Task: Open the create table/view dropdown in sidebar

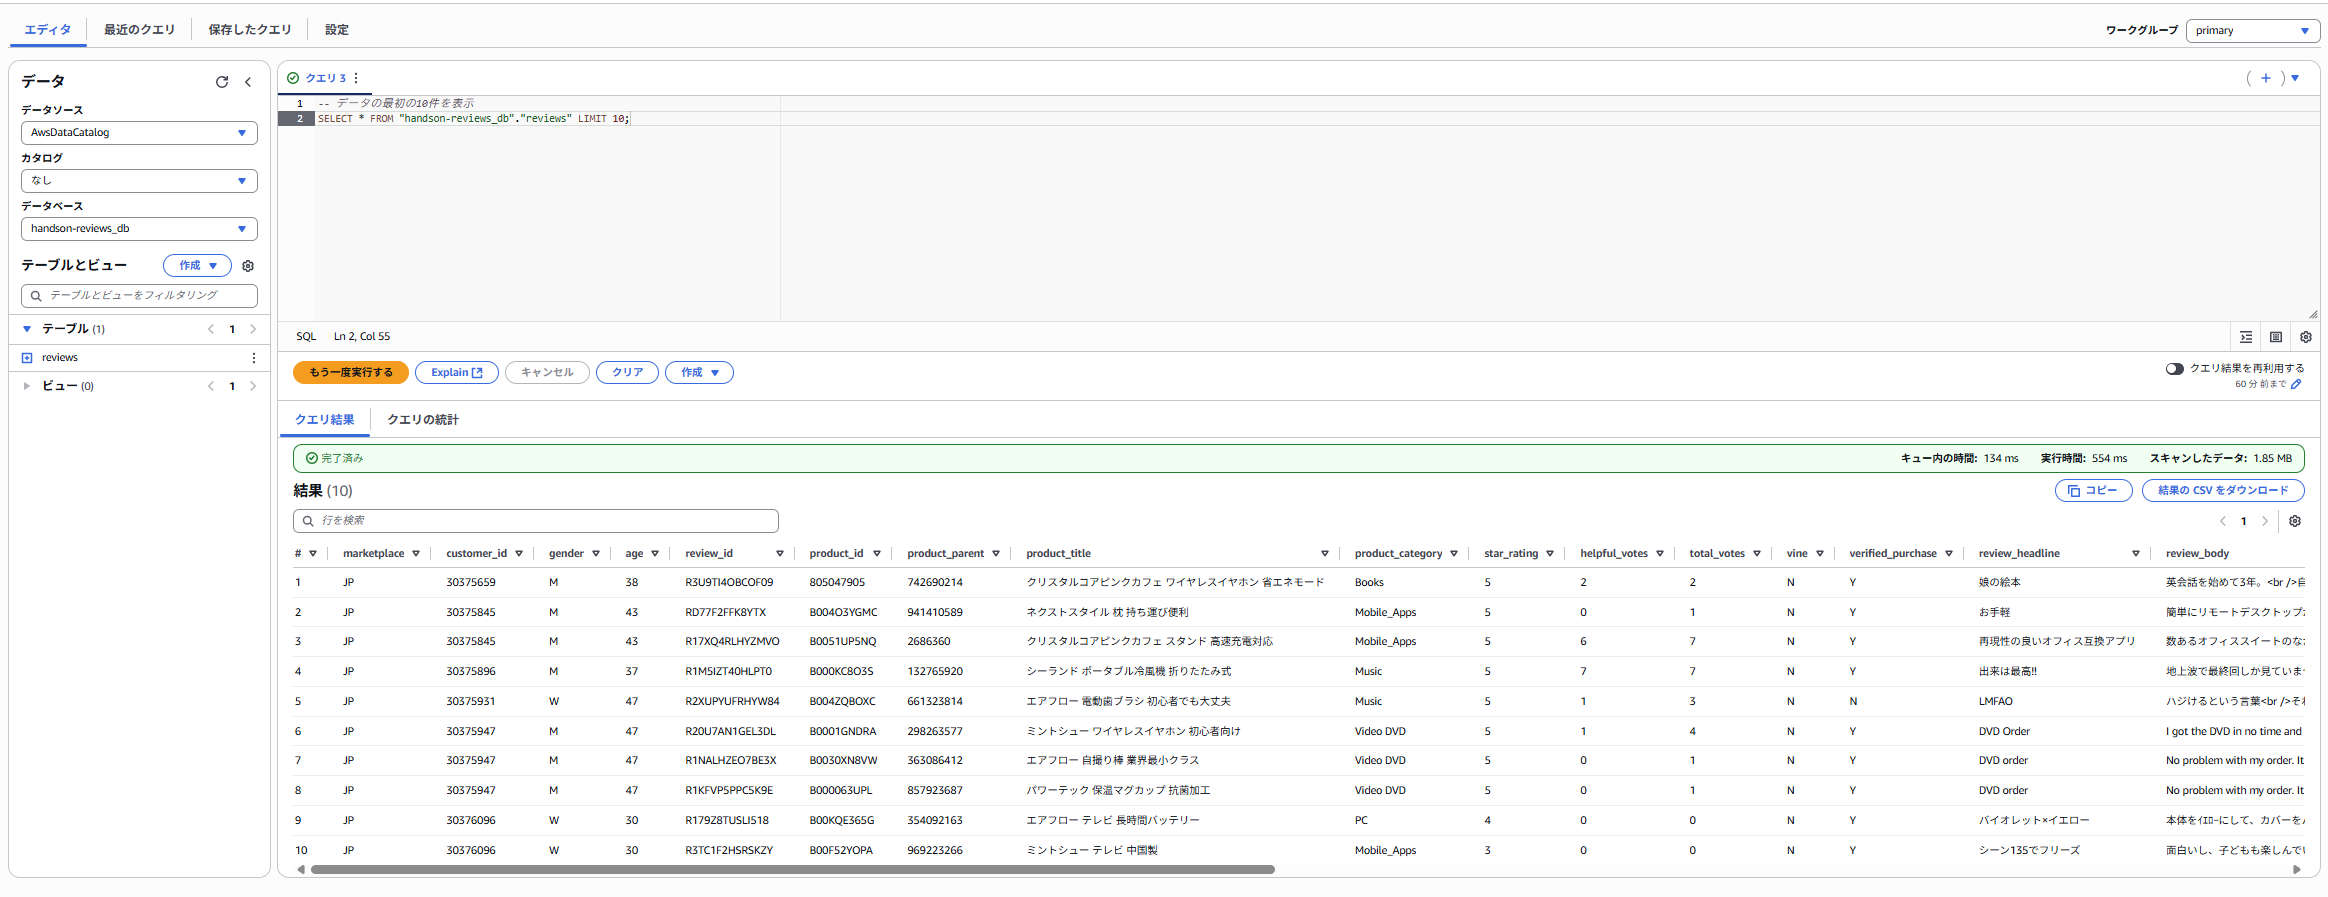Action: pyautogui.click(x=197, y=266)
